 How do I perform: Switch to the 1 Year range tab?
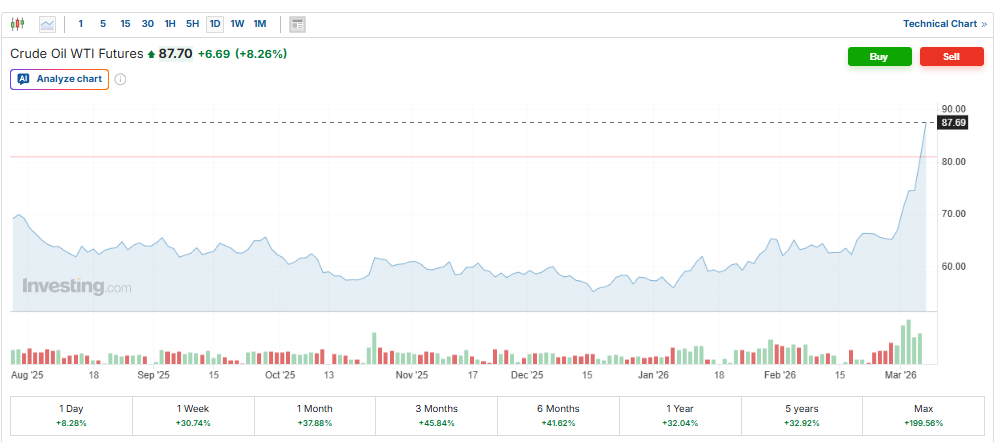tap(680, 414)
